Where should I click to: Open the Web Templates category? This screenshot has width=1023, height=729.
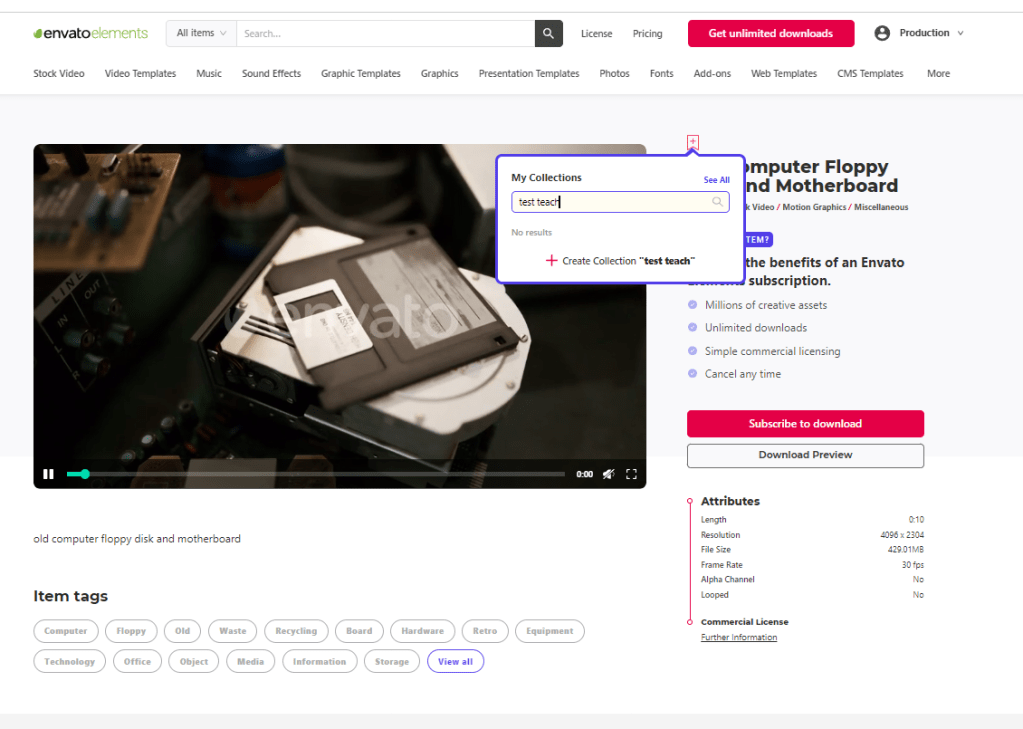[x=784, y=74]
